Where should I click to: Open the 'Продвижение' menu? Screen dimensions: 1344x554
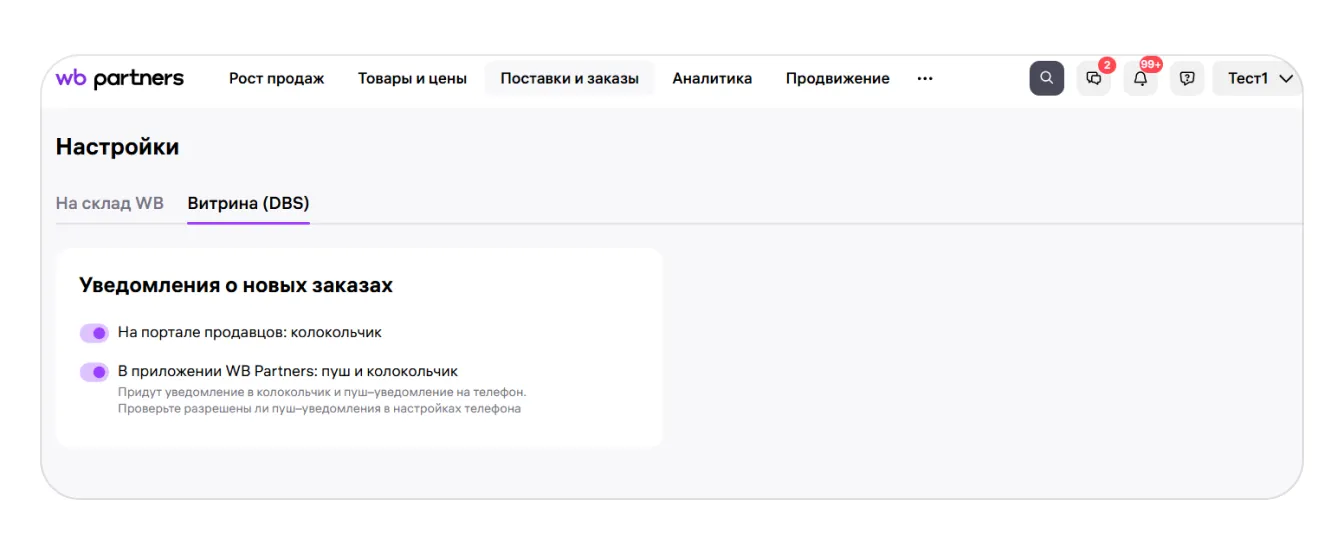pos(837,78)
